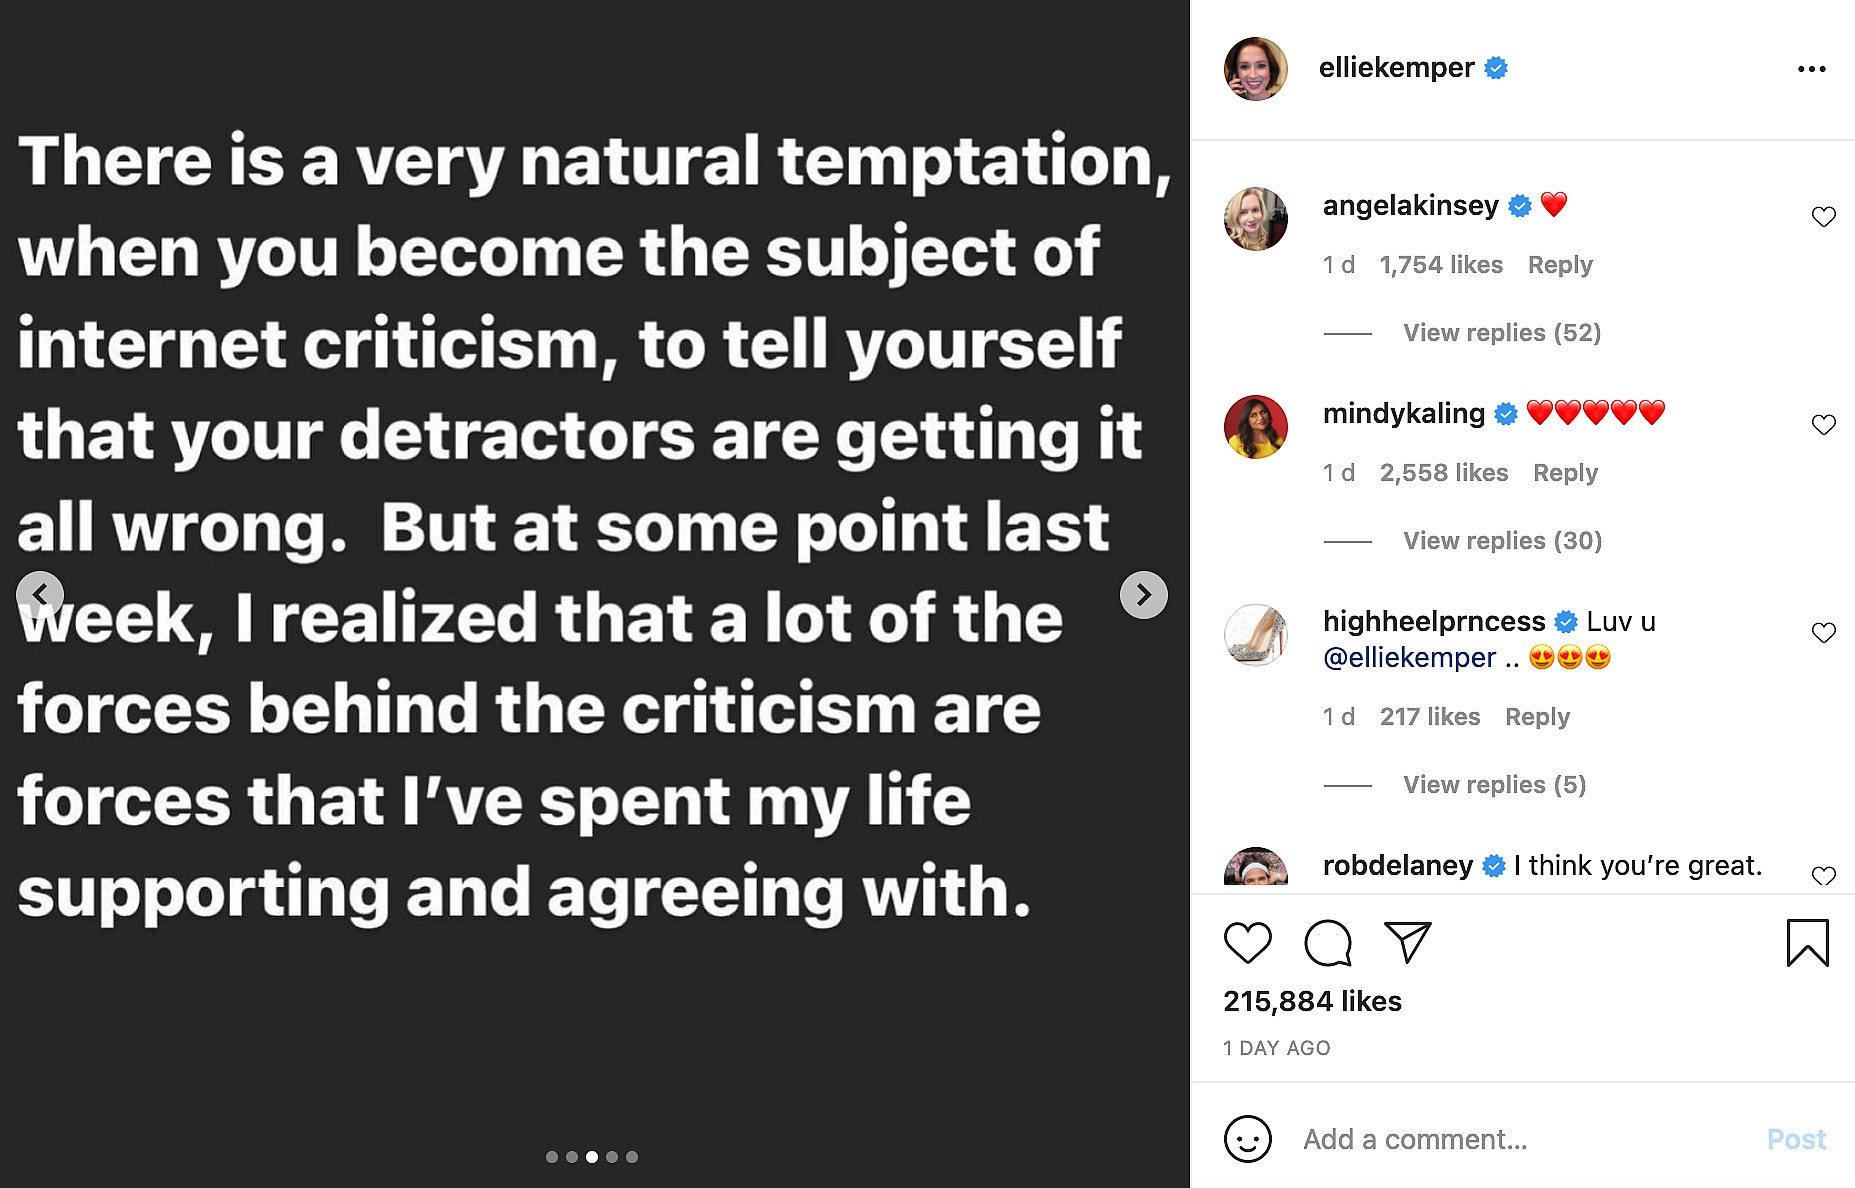The width and height of the screenshot is (1855, 1188).
Task: Expand View replies (5) under highheelprncess
Action: 1494,785
